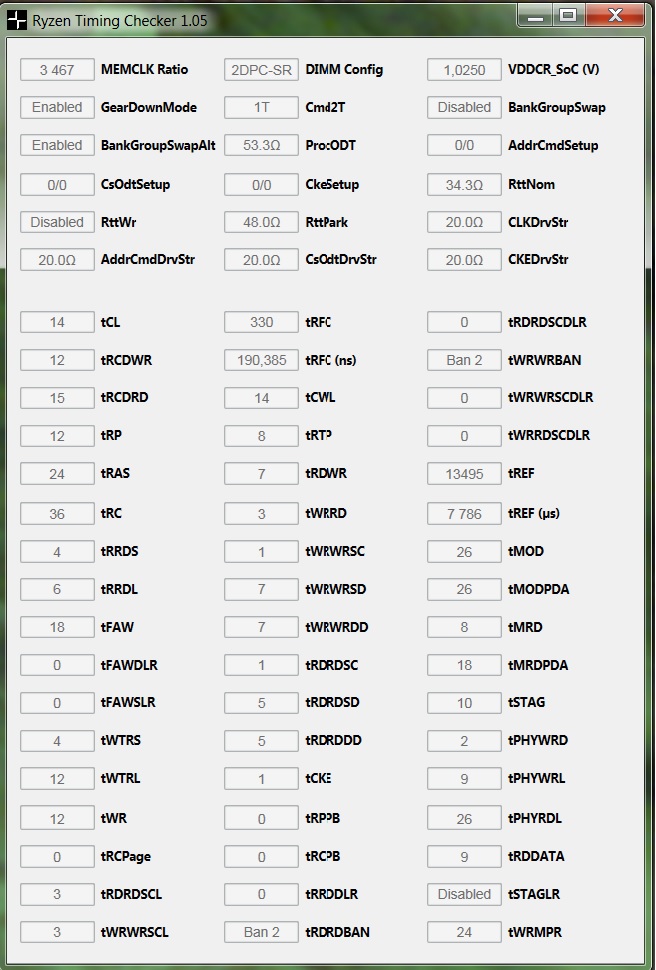Select the DIMM Config value 2DPC-SR
656x970 pixels.
pos(261,70)
